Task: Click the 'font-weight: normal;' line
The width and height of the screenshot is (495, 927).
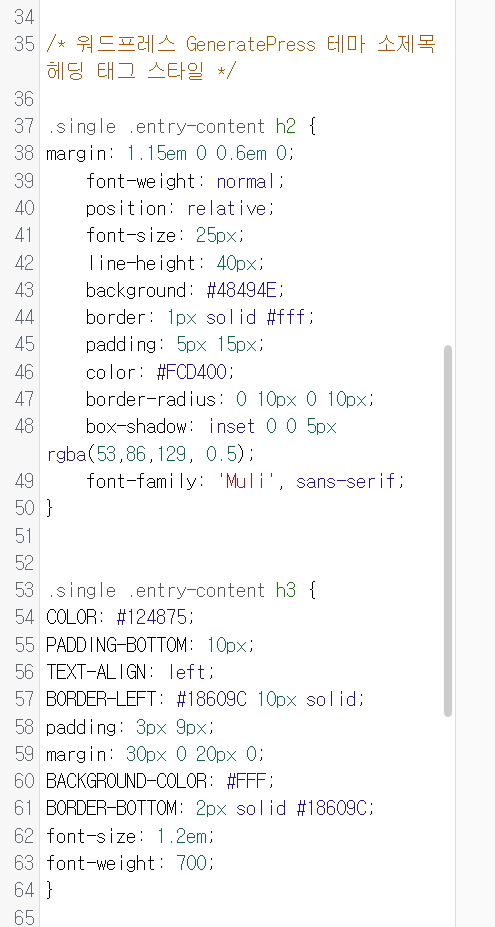Action: [x=186, y=181]
